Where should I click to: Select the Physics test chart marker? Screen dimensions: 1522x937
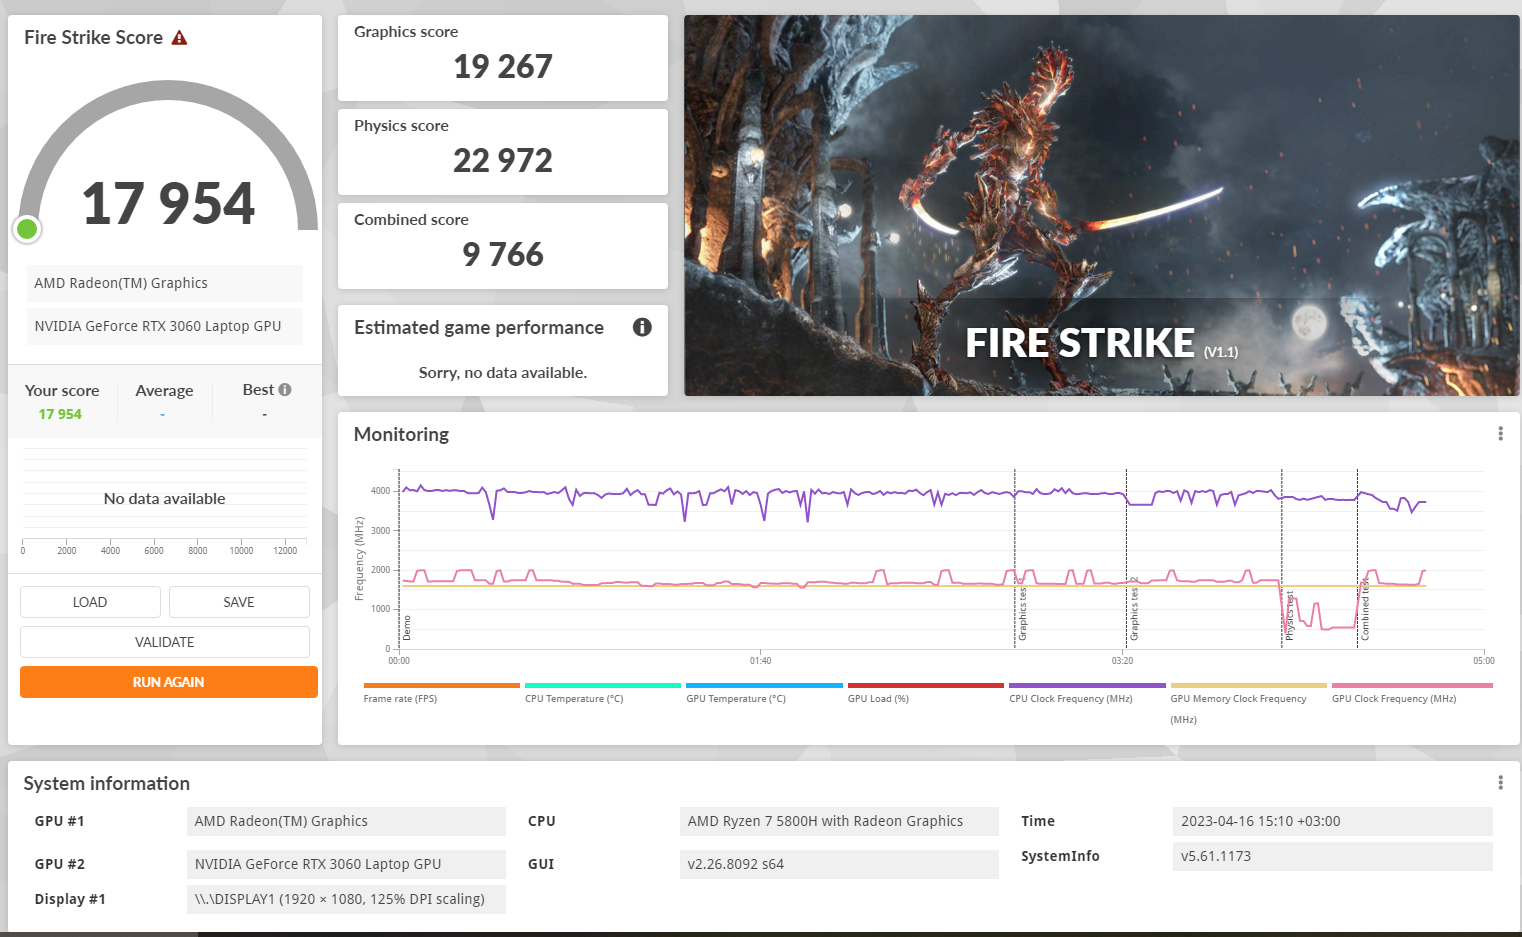tap(1289, 615)
